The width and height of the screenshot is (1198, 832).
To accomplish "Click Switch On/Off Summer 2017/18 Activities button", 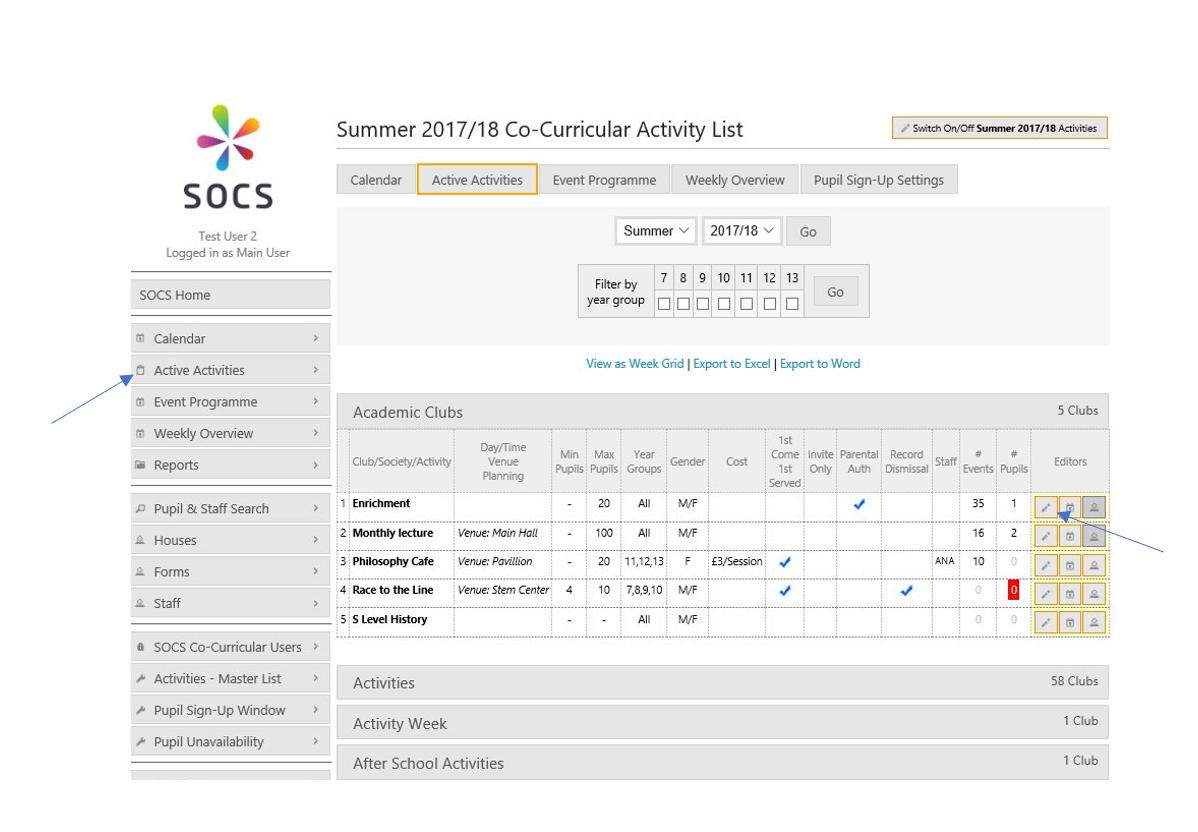I will [x=999, y=128].
